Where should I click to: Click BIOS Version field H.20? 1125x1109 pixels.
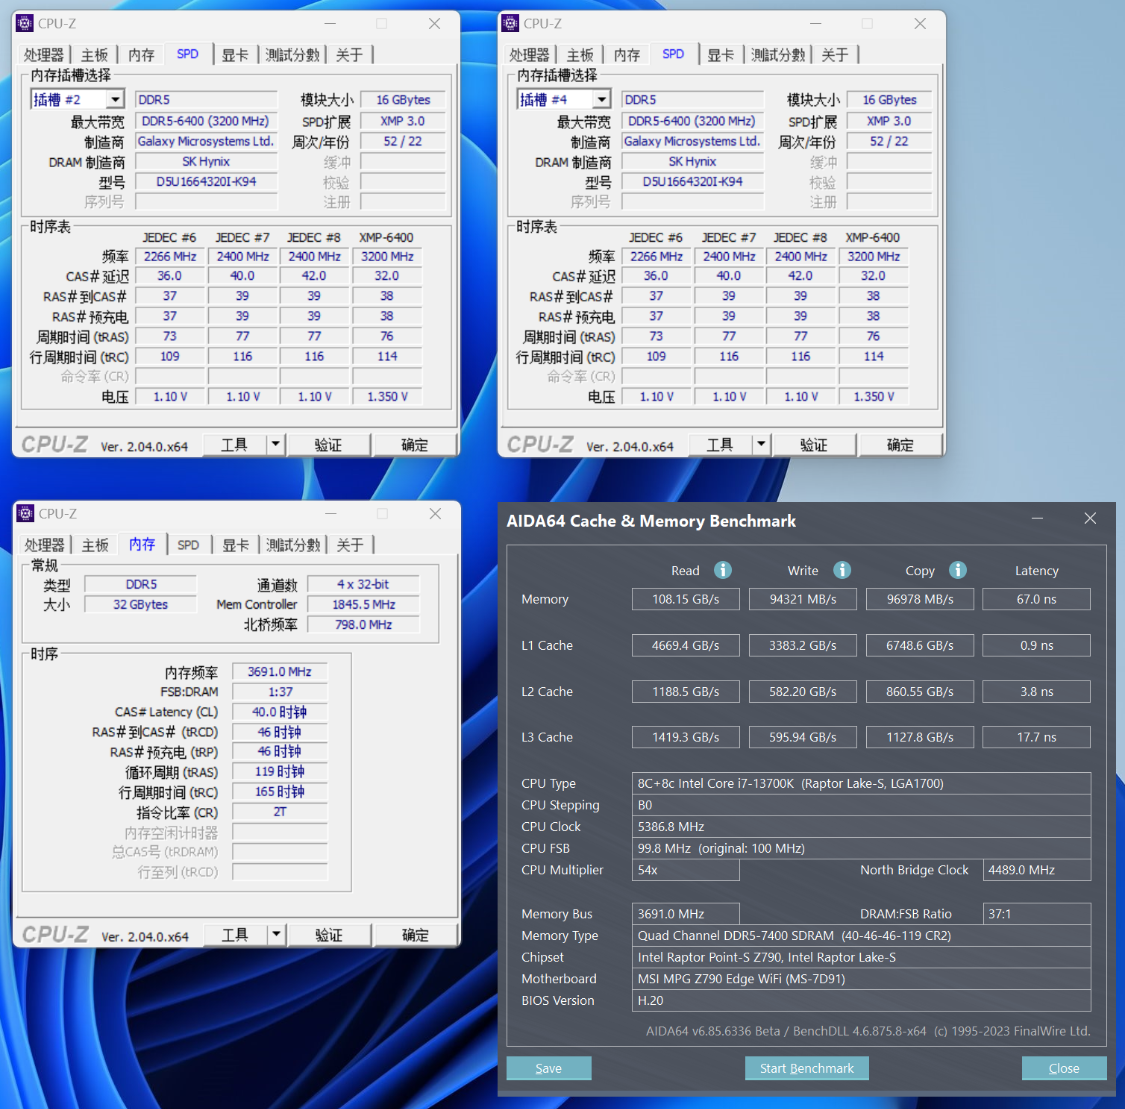pyautogui.click(x=862, y=1000)
